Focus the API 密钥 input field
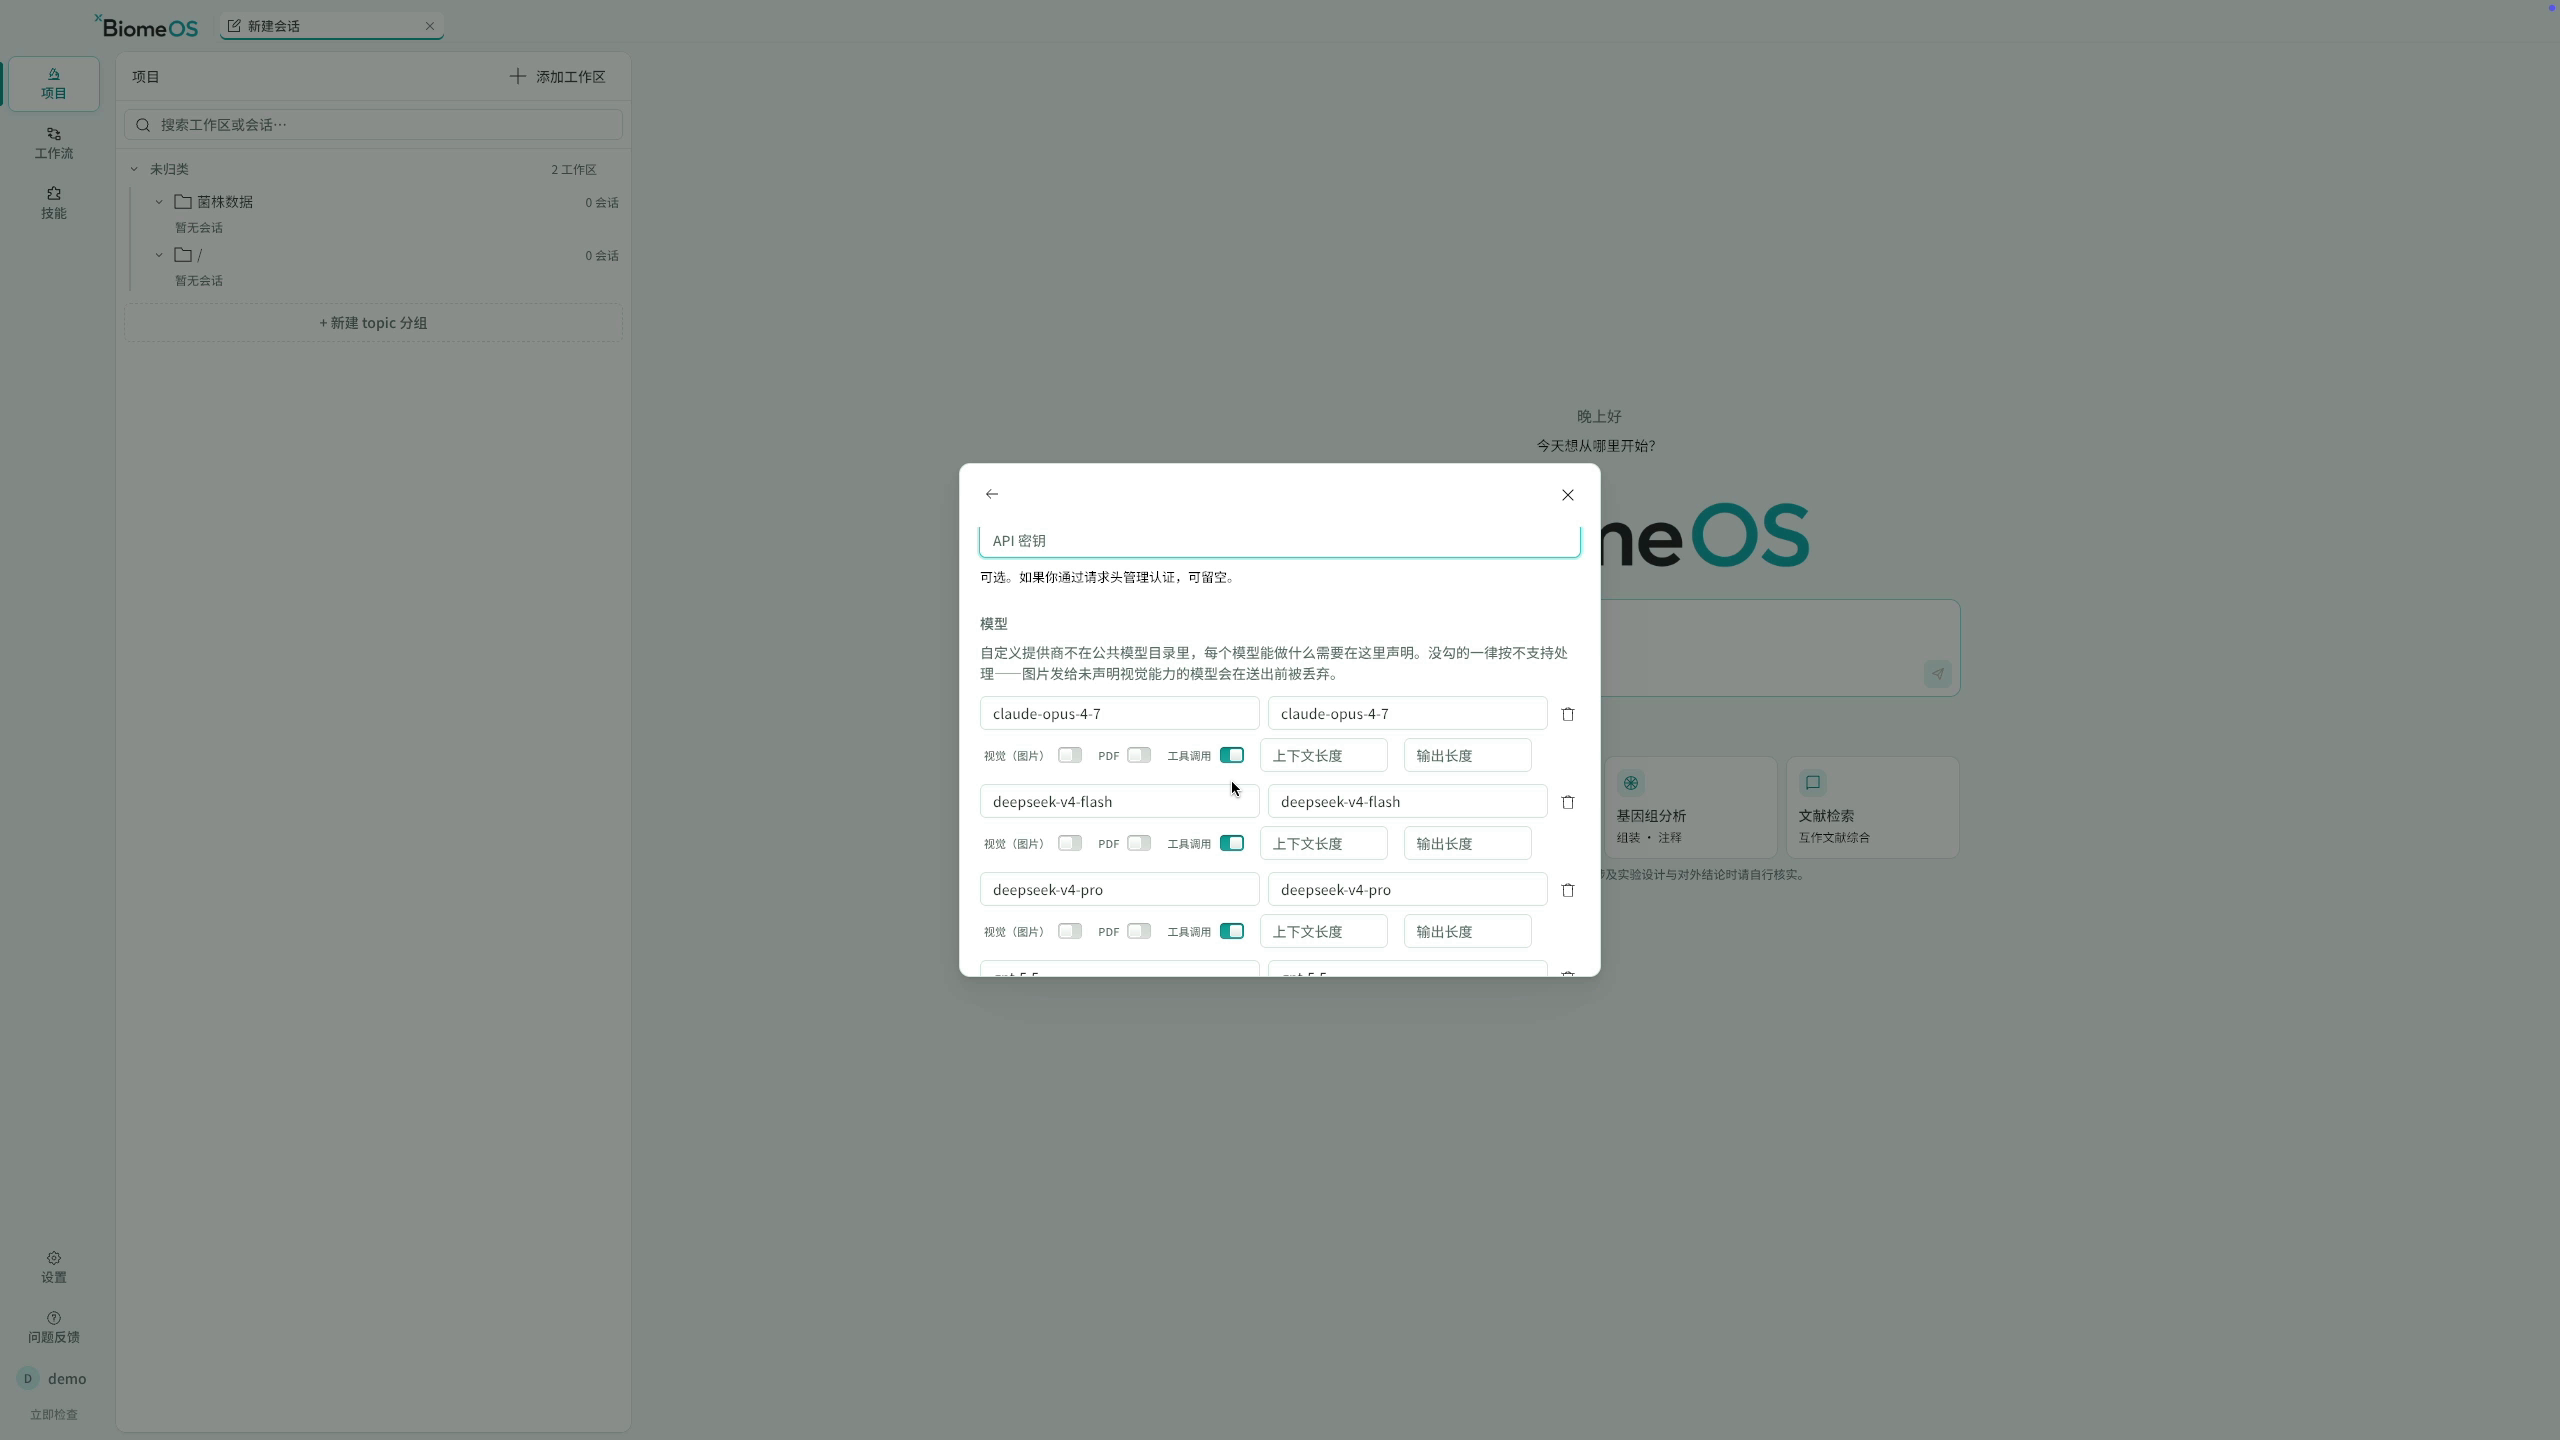Image resolution: width=2560 pixels, height=1440 pixels. [1279, 541]
